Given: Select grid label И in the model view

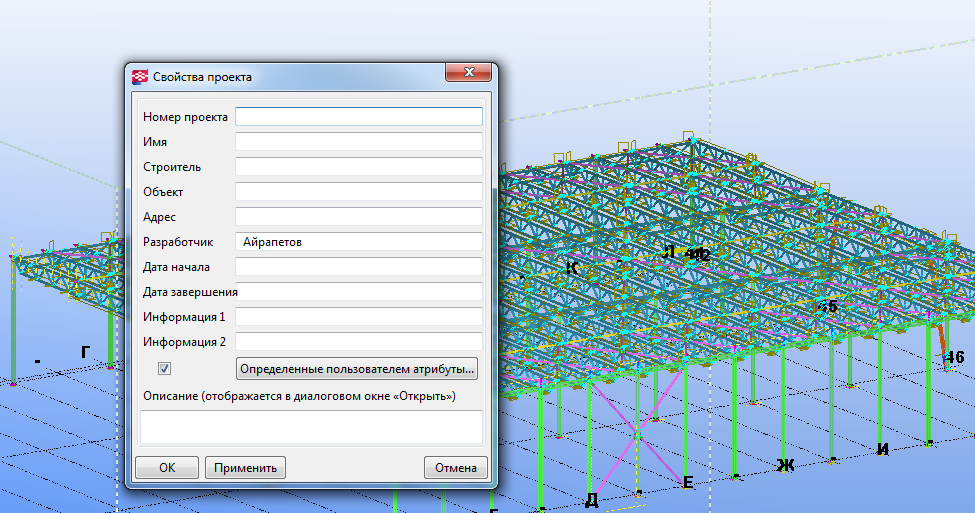Looking at the screenshot, I should pos(882,450).
